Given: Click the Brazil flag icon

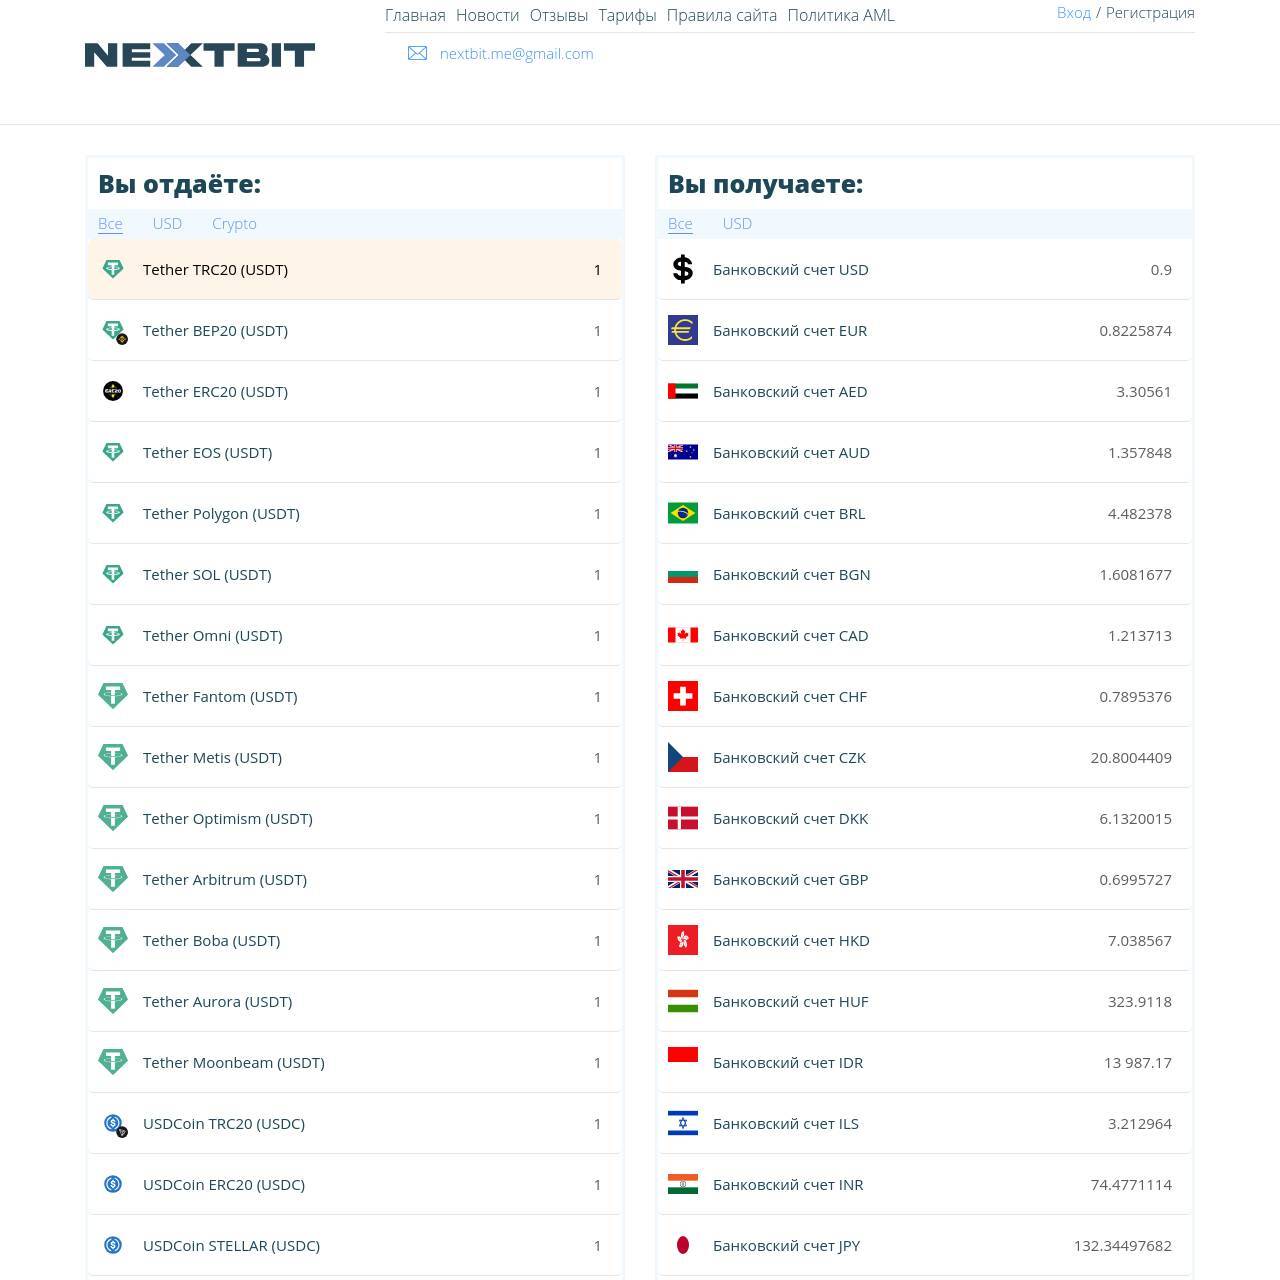Looking at the screenshot, I should click(683, 513).
